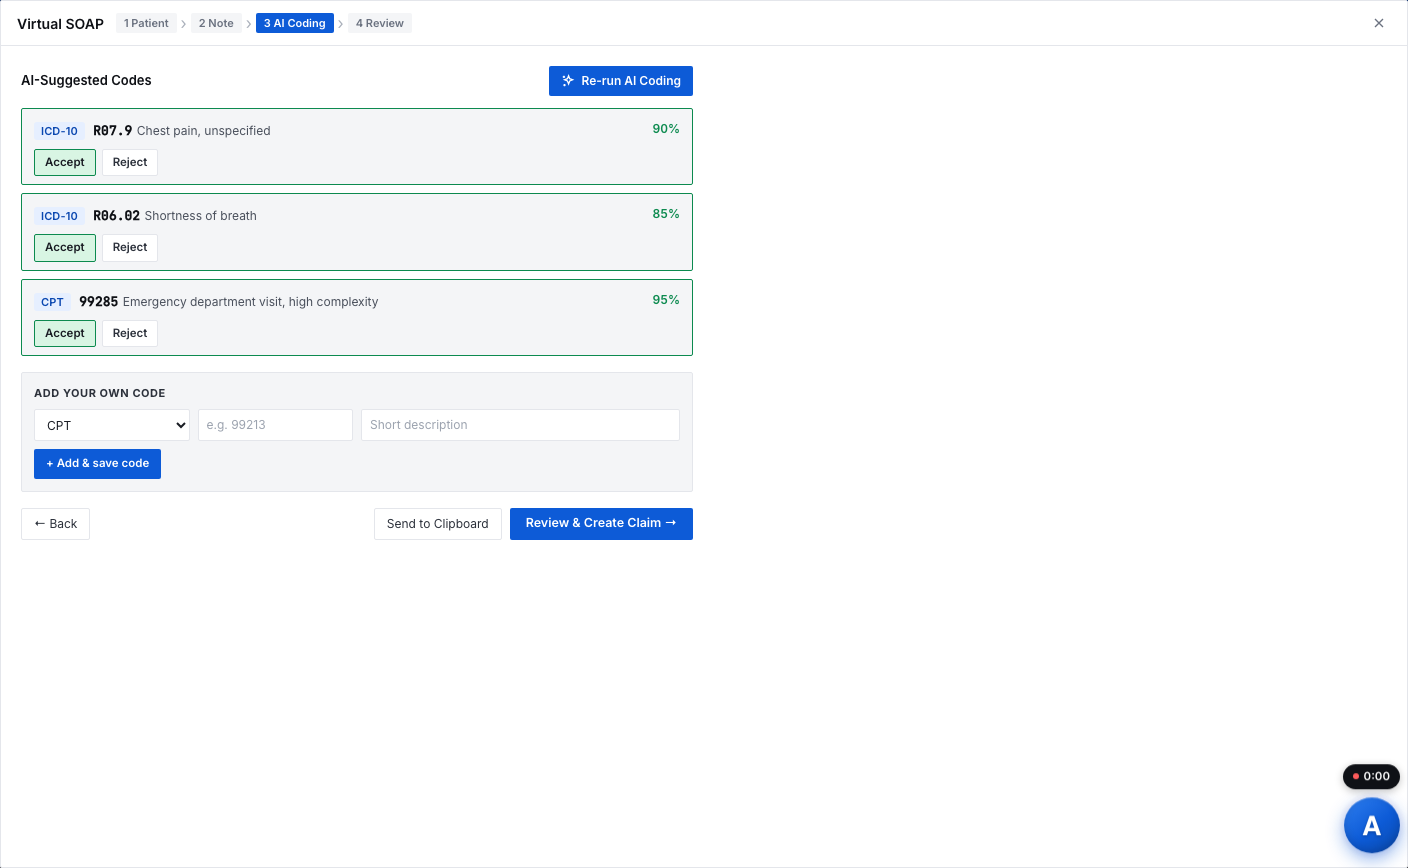Accept the R06.02 Shortness of breath code
Screen dimensions: 1408x868
tap(65, 247)
